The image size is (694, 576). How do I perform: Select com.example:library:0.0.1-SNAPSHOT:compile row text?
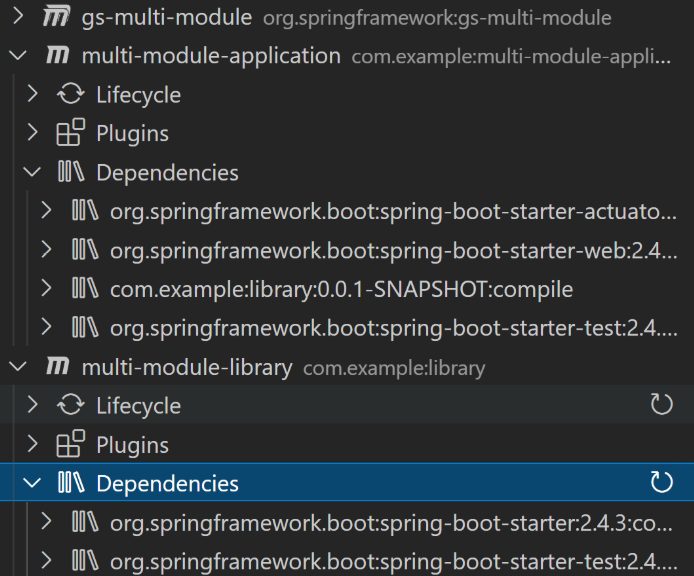point(342,290)
